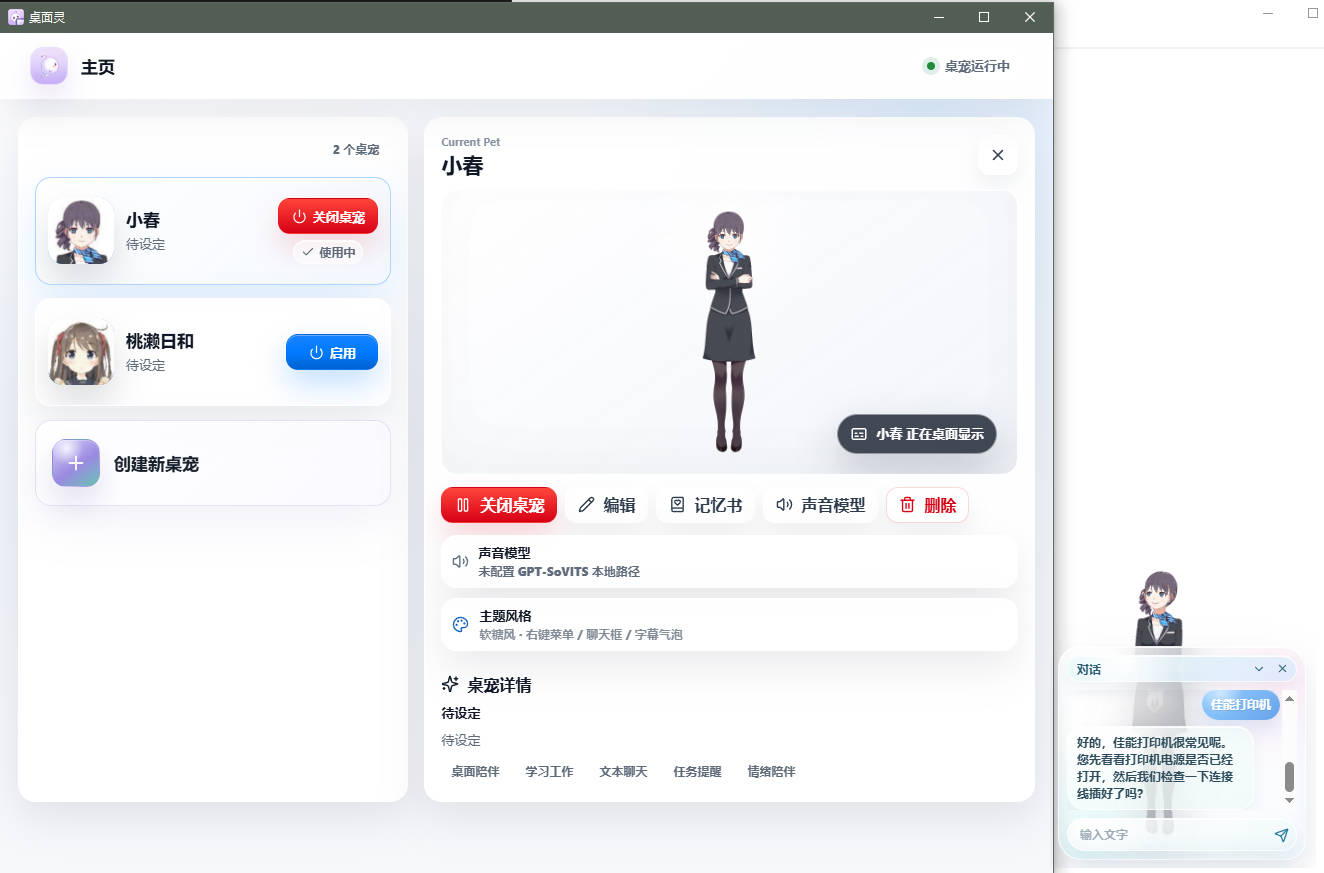Click the large red 关闭桌宠 pause button
The width and height of the screenshot is (1324, 873).
click(x=499, y=505)
